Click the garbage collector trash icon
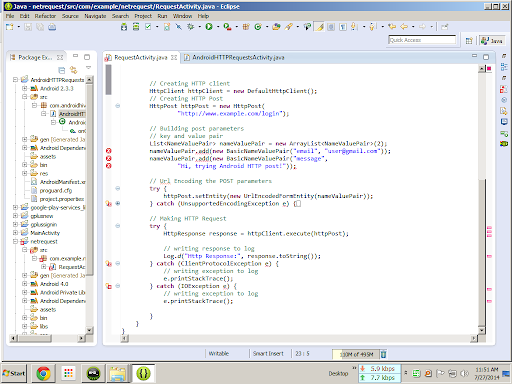The height and width of the screenshot is (384, 512). 383,354
